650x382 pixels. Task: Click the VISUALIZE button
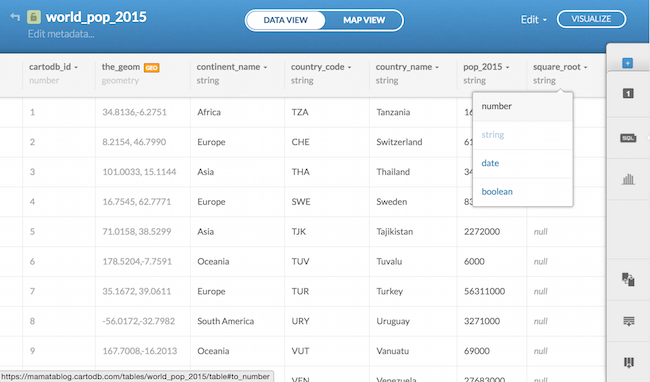coord(591,19)
